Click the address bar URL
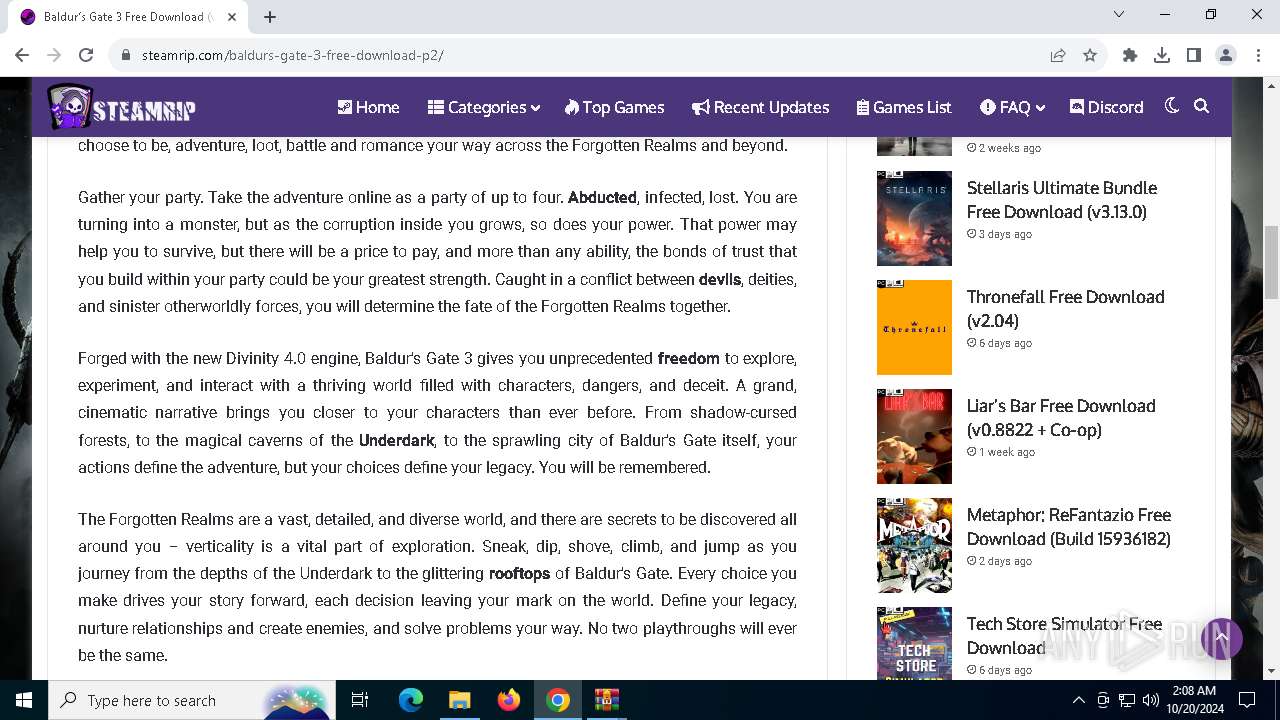The height and width of the screenshot is (720, 1280). 292,55
